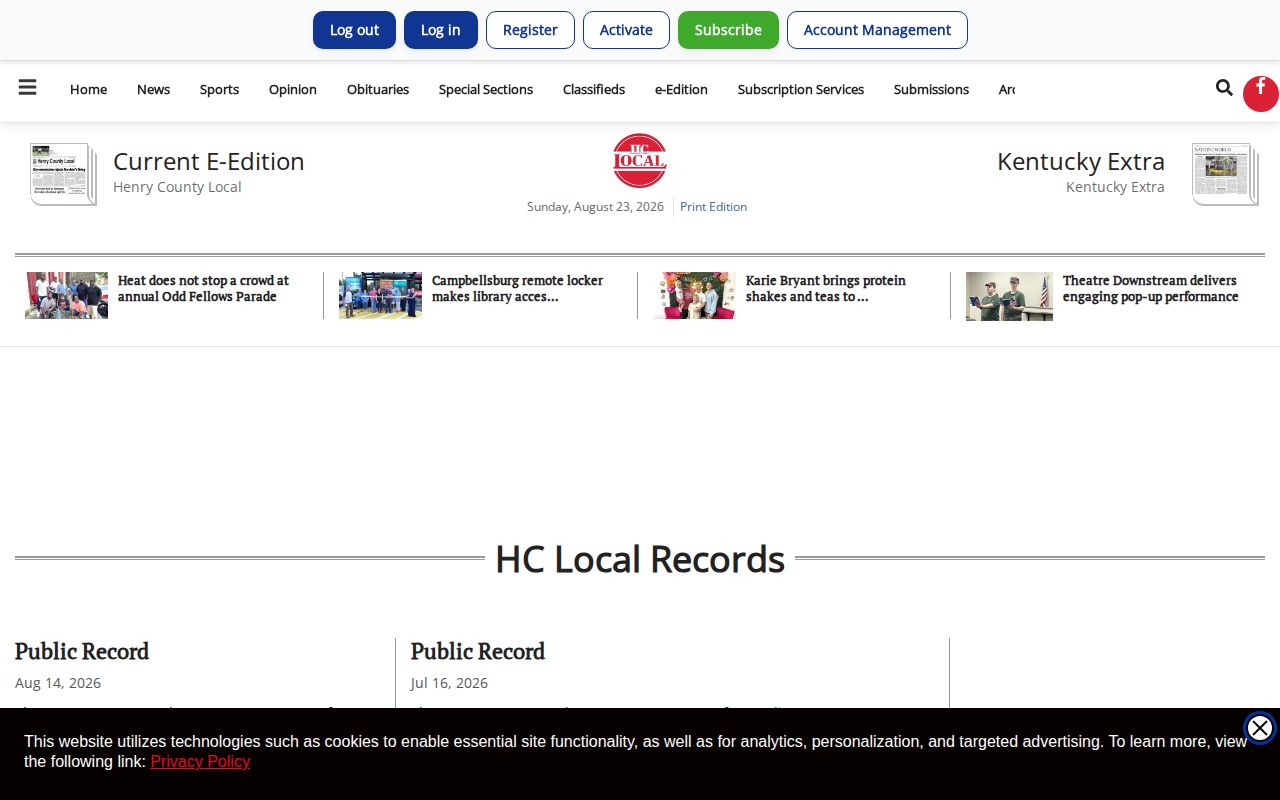Click the Log in button
1280x800 pixels.
click(x=440, y=30)
